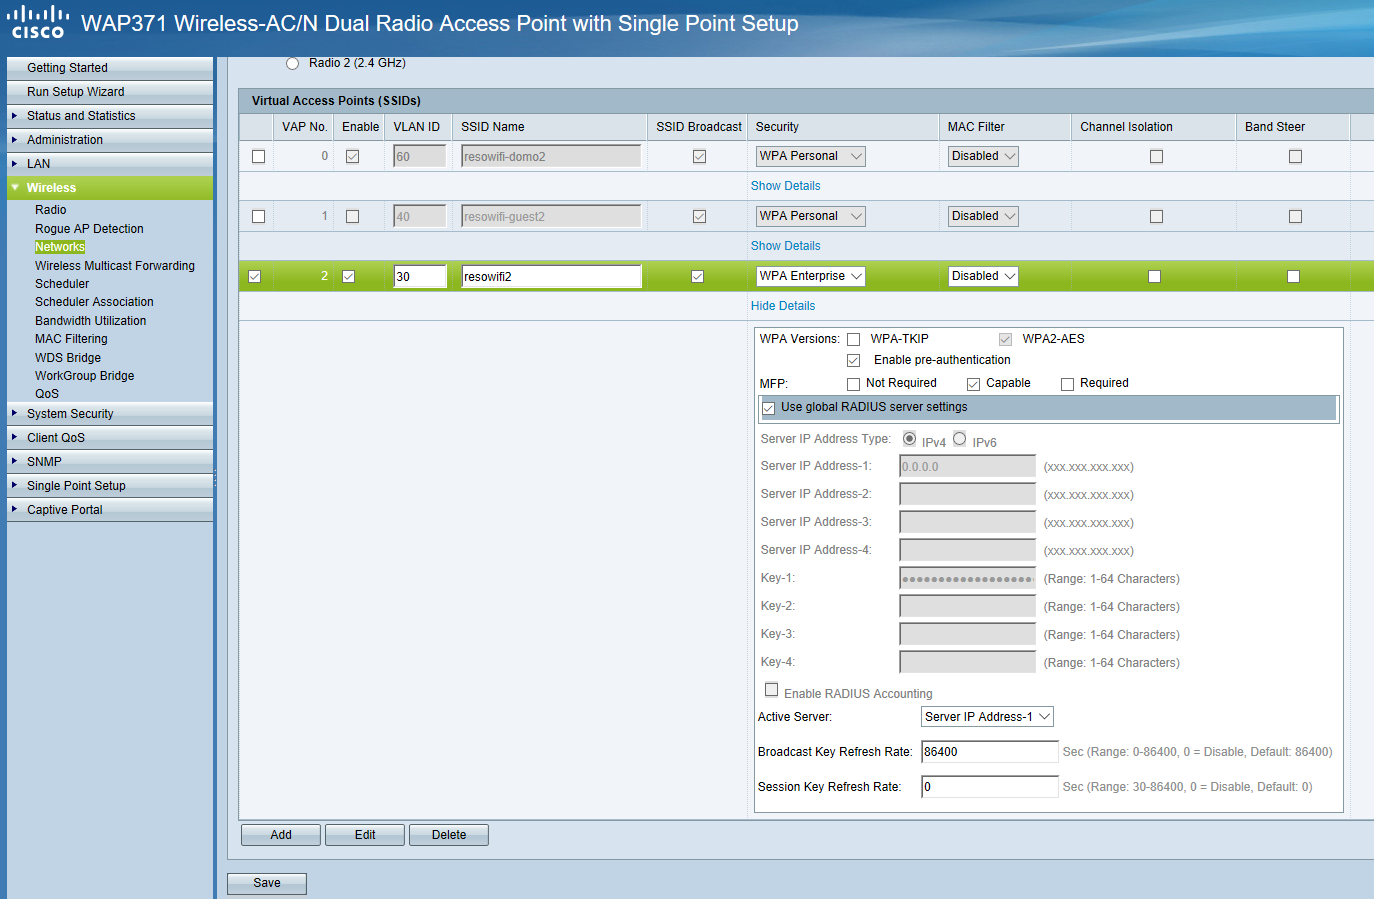Toggle Enable pre-authentication checkbox

point(854,361)
